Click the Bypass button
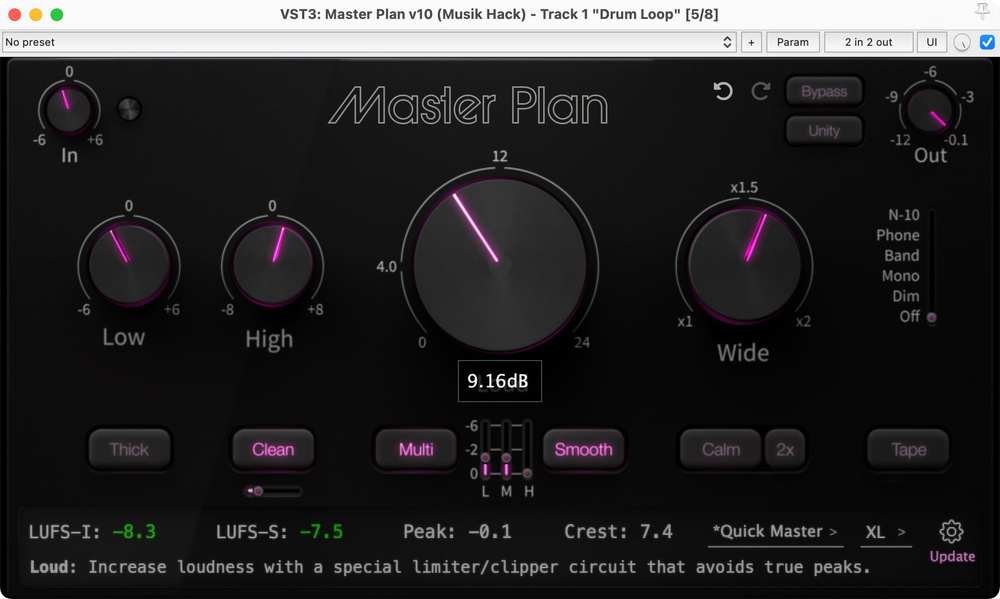 point(824,91)
